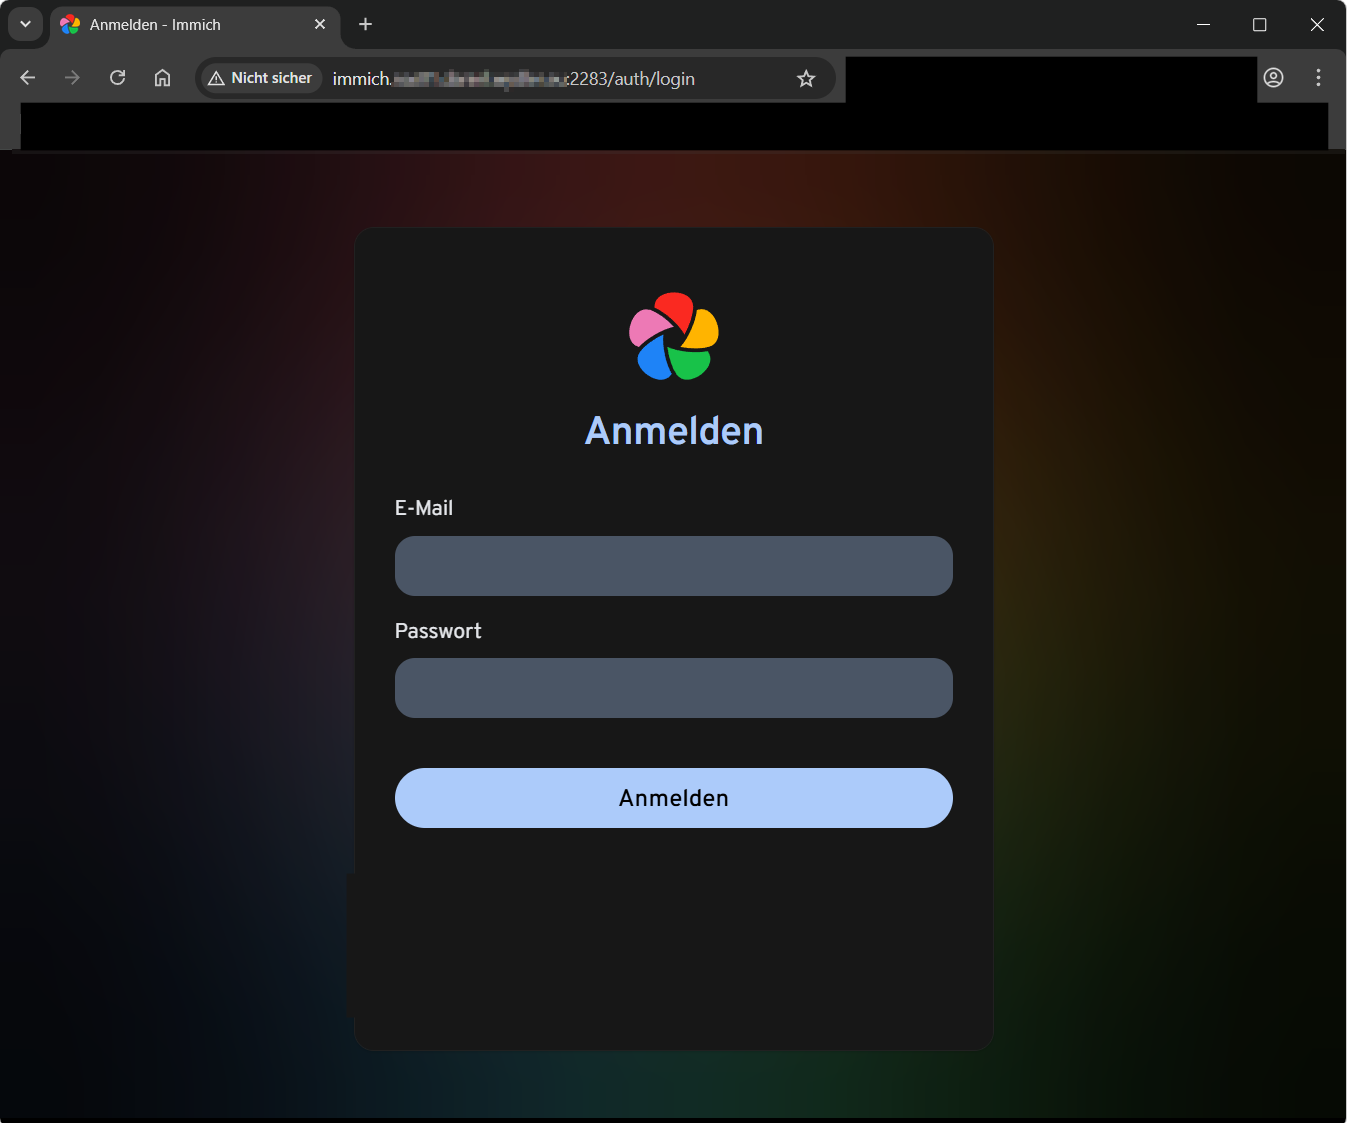Image resolution: width=1348 pixels, height=1123 pixels.
Task: Close the Anmelden - Immich tab
Action: (320, 24)
